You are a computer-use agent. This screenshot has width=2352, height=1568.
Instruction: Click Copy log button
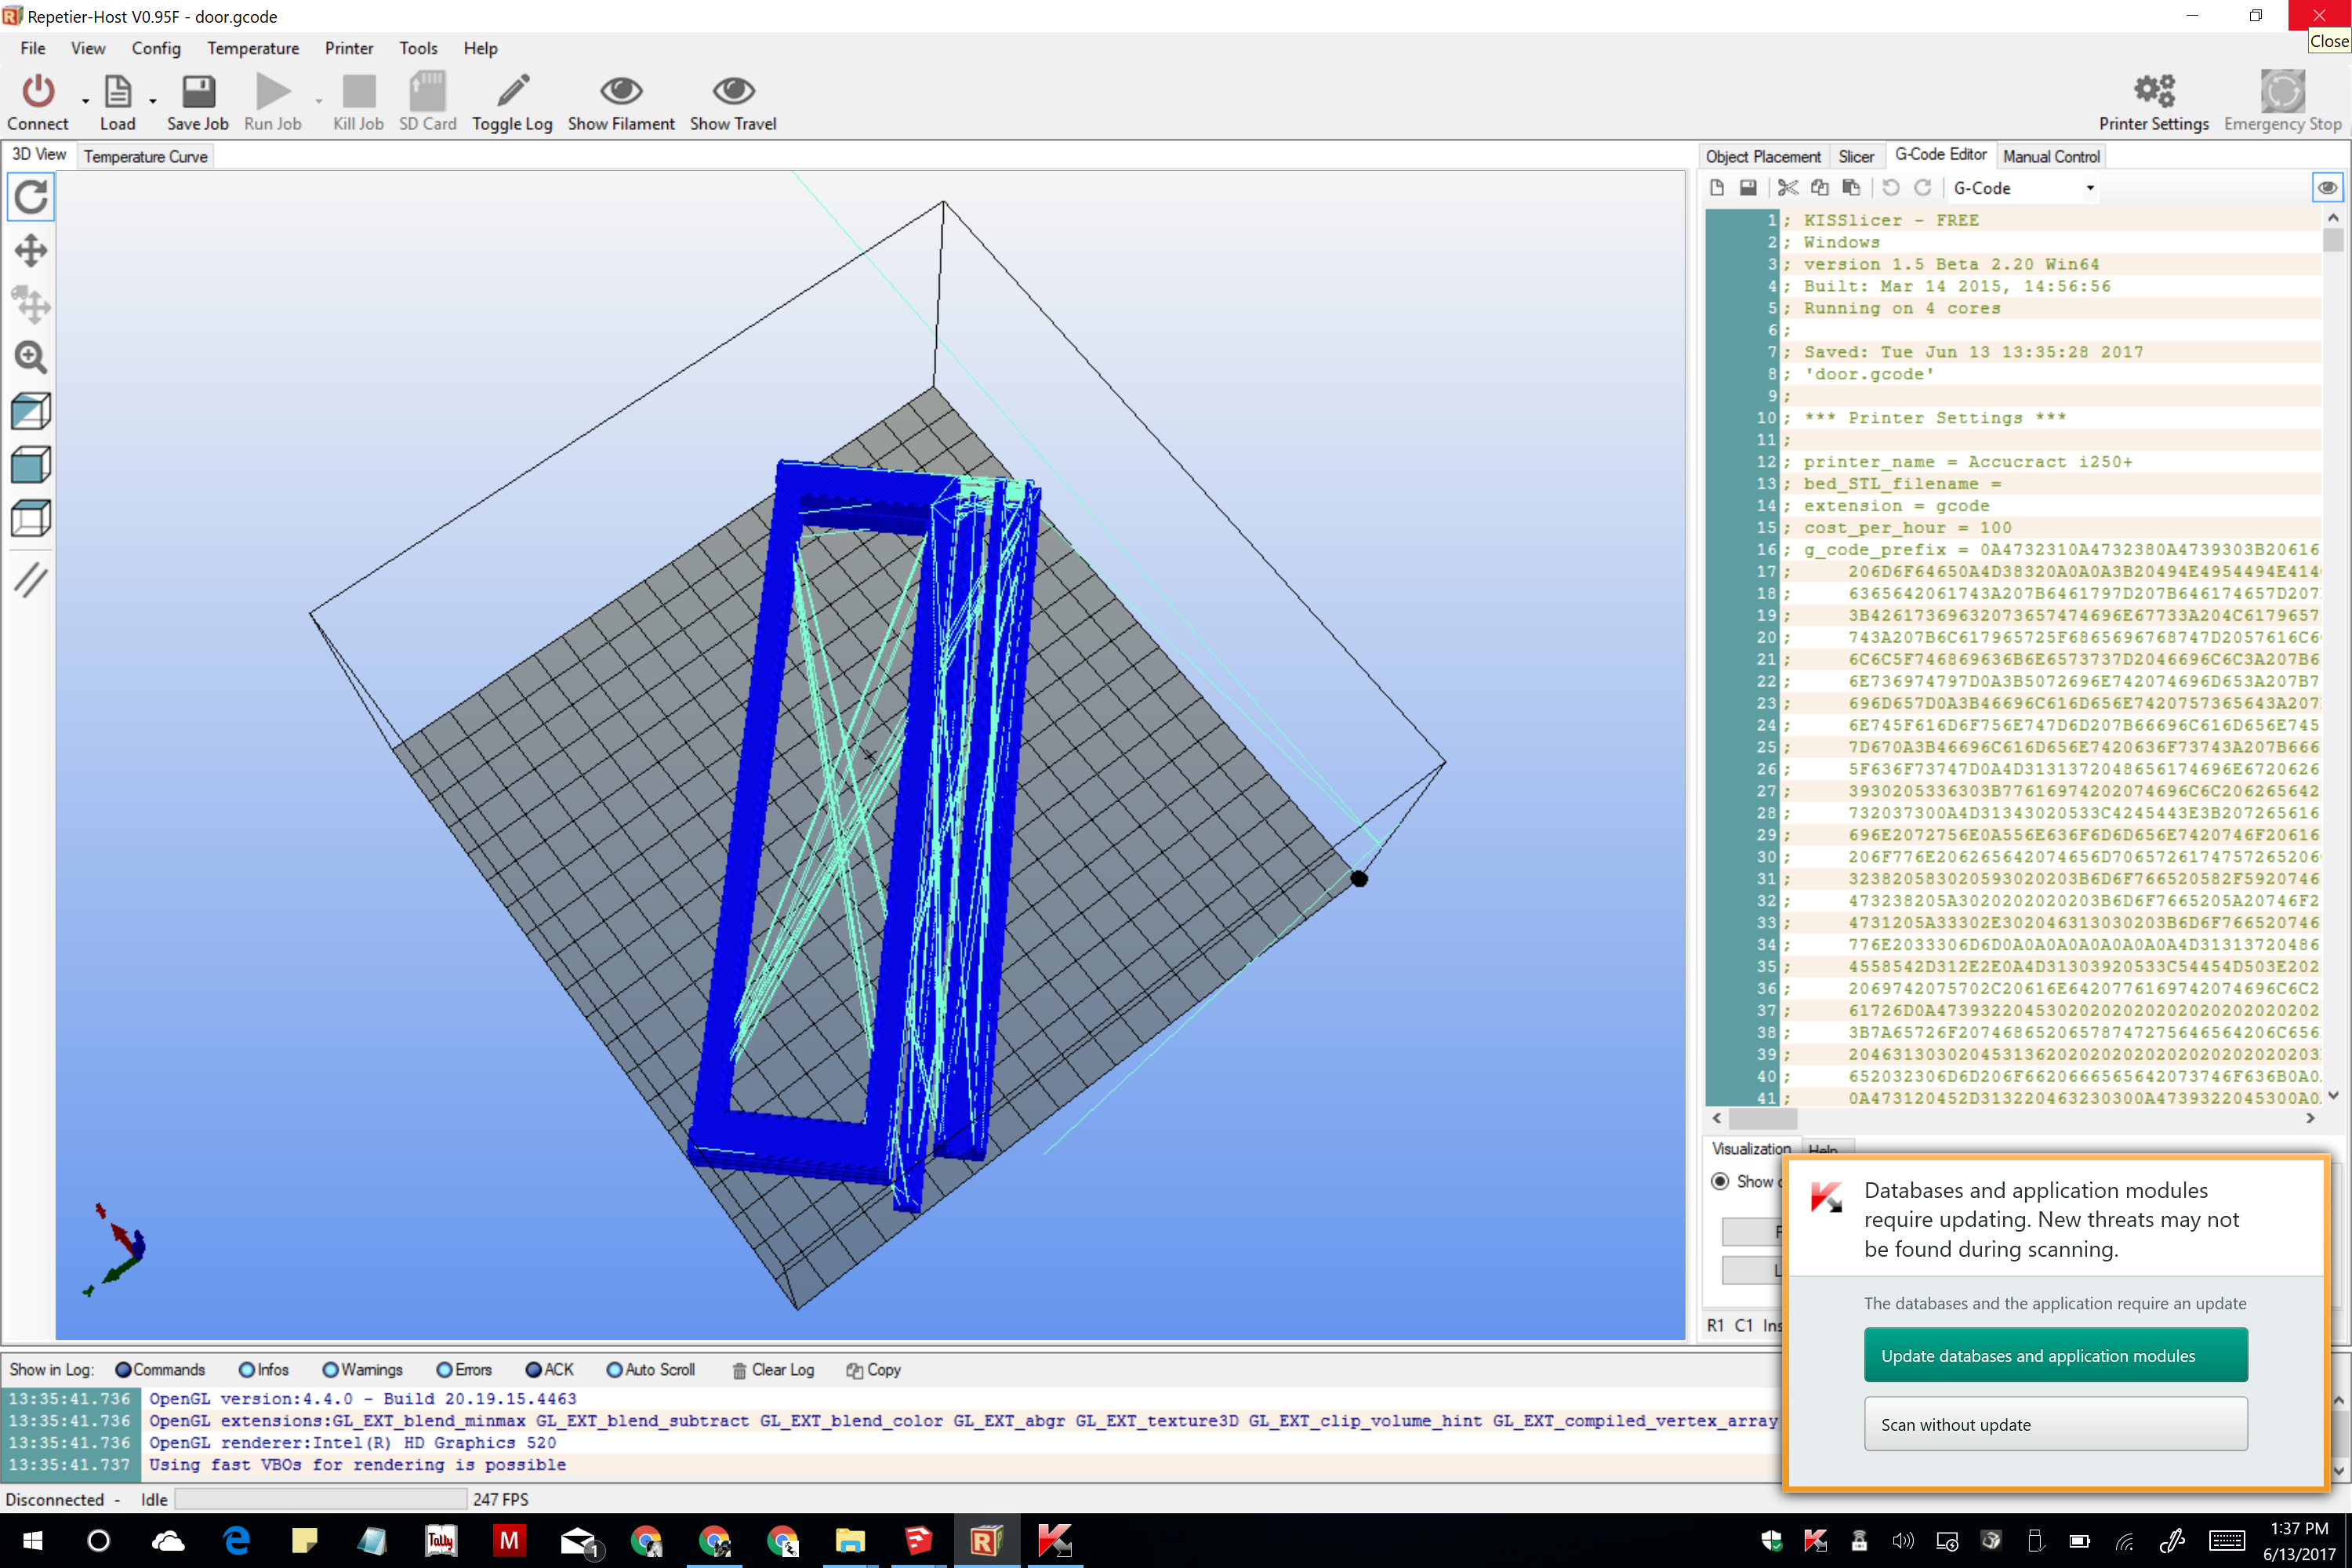[x=874, y=1370]
